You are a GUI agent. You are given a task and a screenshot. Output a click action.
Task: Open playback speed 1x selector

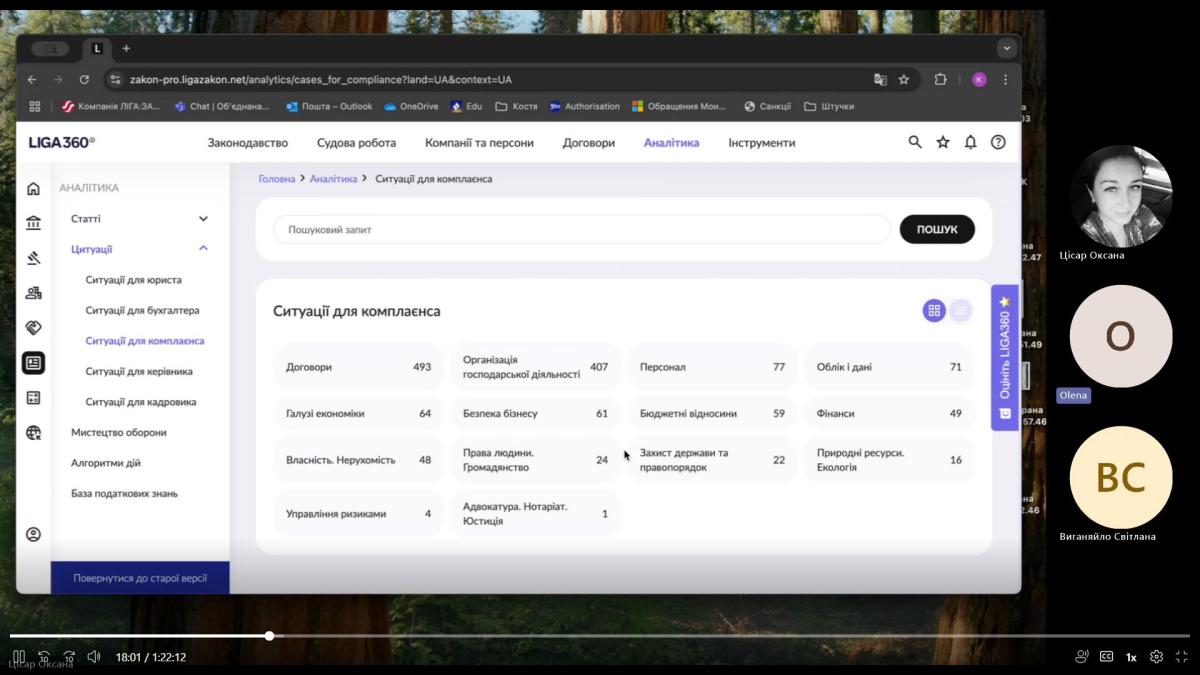click(1131, 657)
